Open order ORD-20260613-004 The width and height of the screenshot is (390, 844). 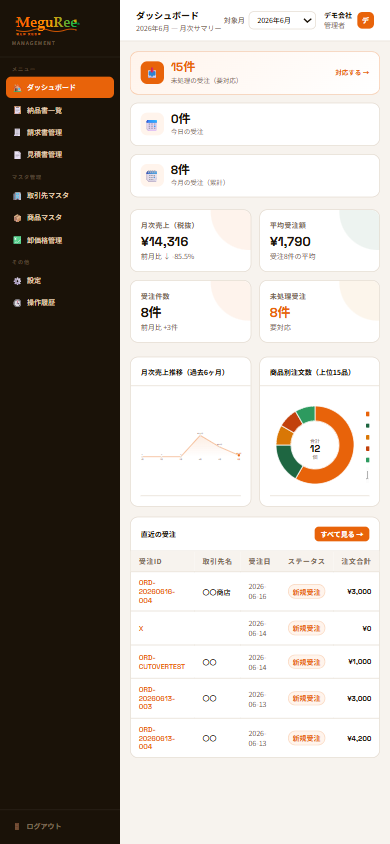[157, 738]
